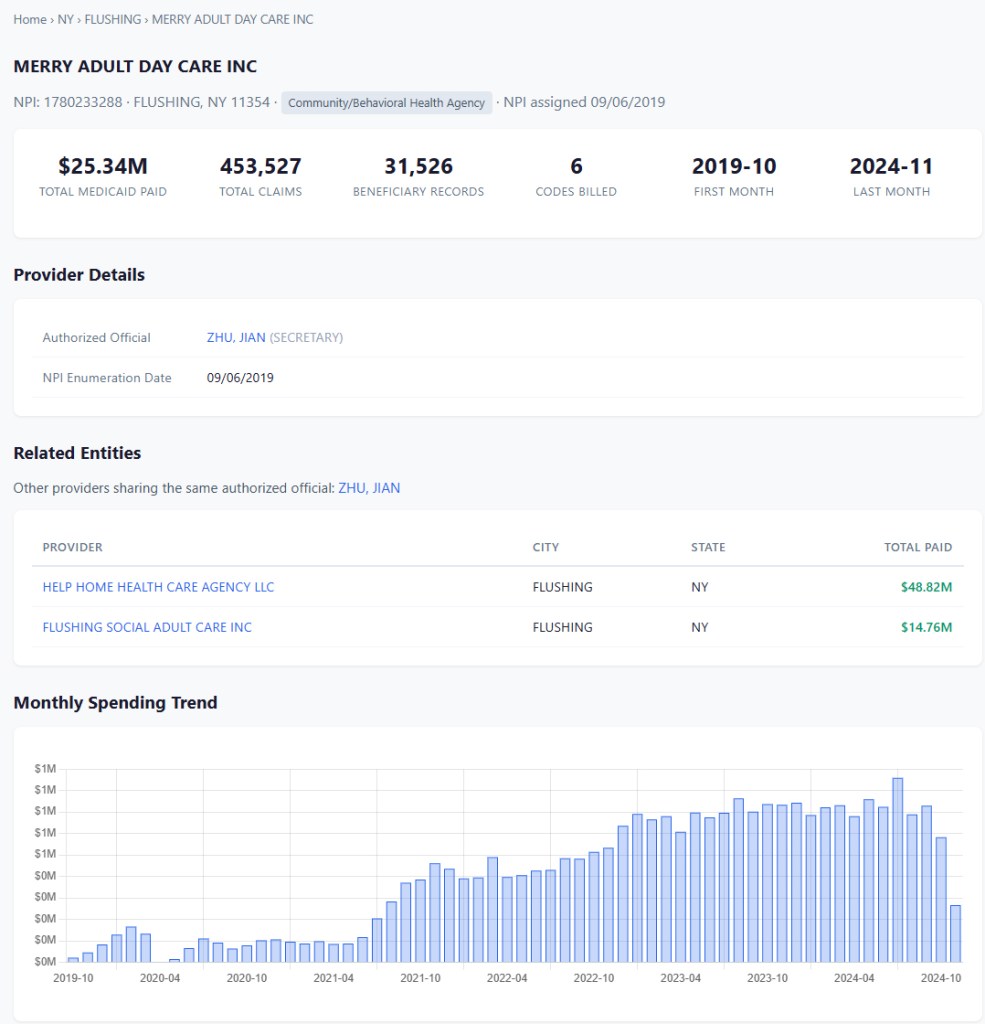Click the tallest bar in the spending chart

(x=897, y=870)
